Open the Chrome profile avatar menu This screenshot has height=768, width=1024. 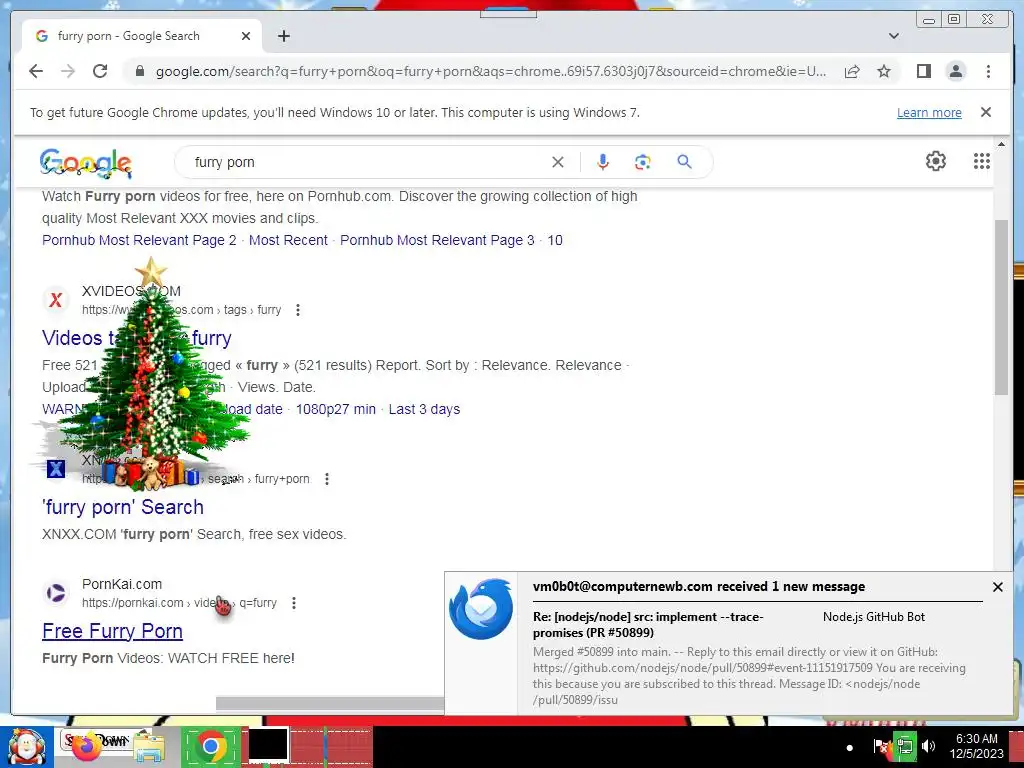(955, 71)
